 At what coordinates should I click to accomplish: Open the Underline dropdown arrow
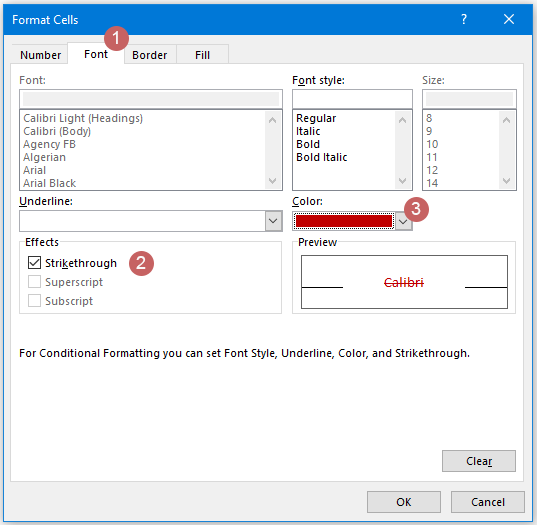[273, 221]
